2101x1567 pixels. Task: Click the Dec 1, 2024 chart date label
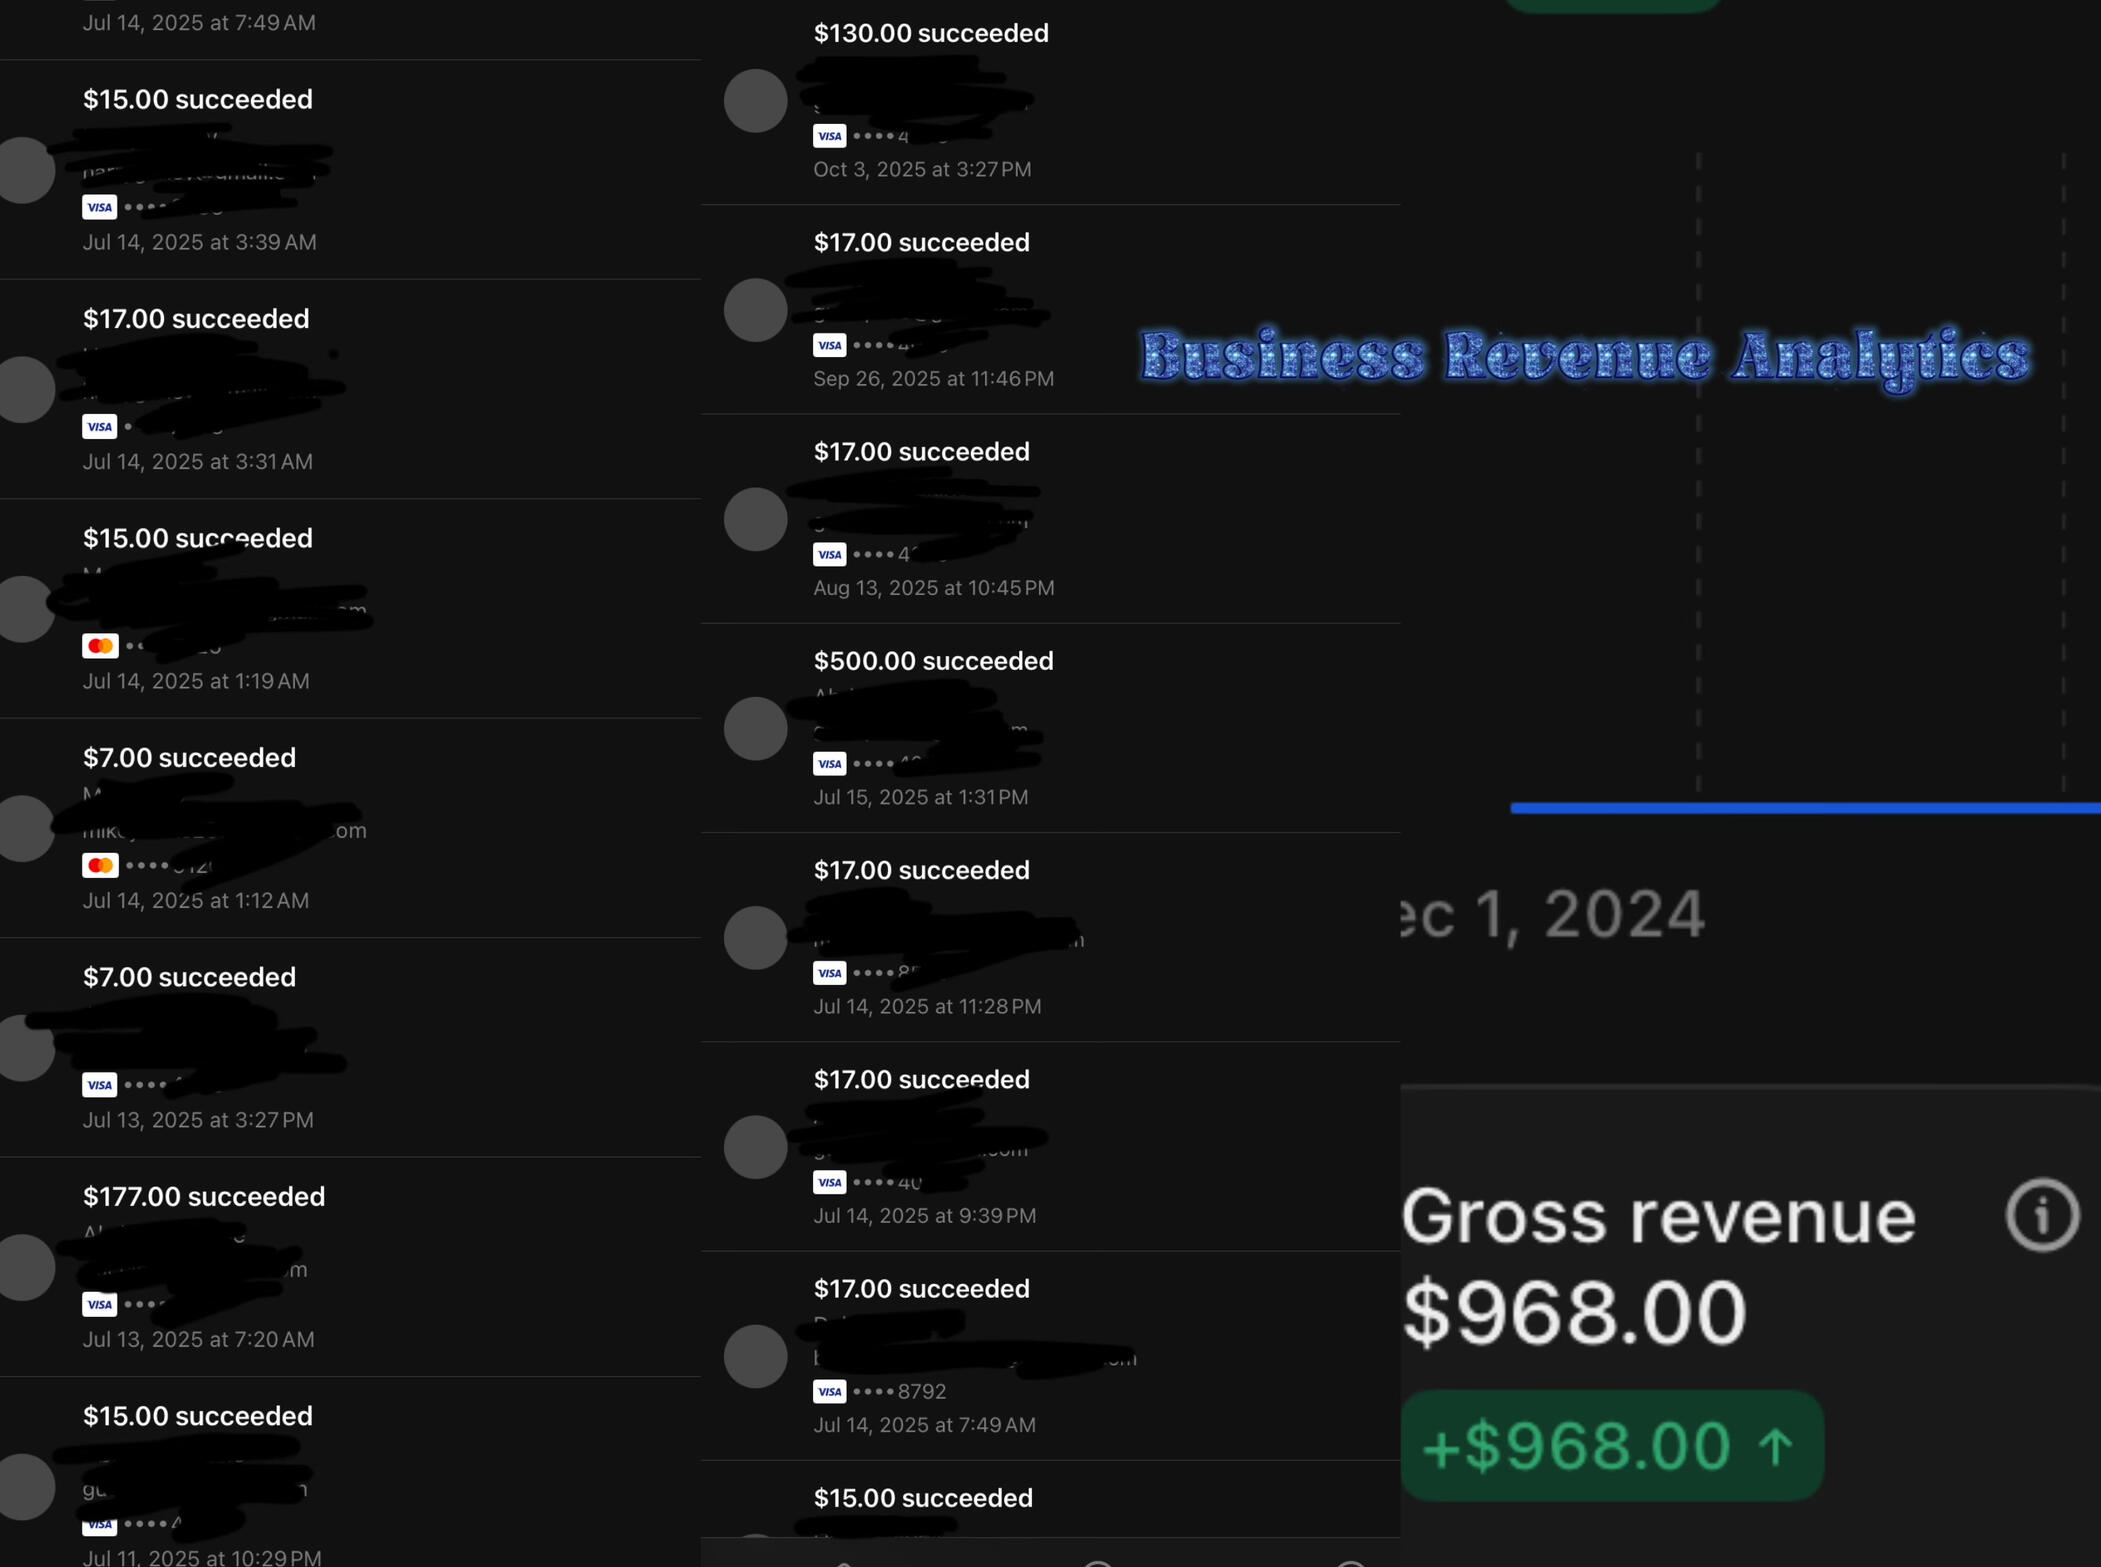point(1553,914)
